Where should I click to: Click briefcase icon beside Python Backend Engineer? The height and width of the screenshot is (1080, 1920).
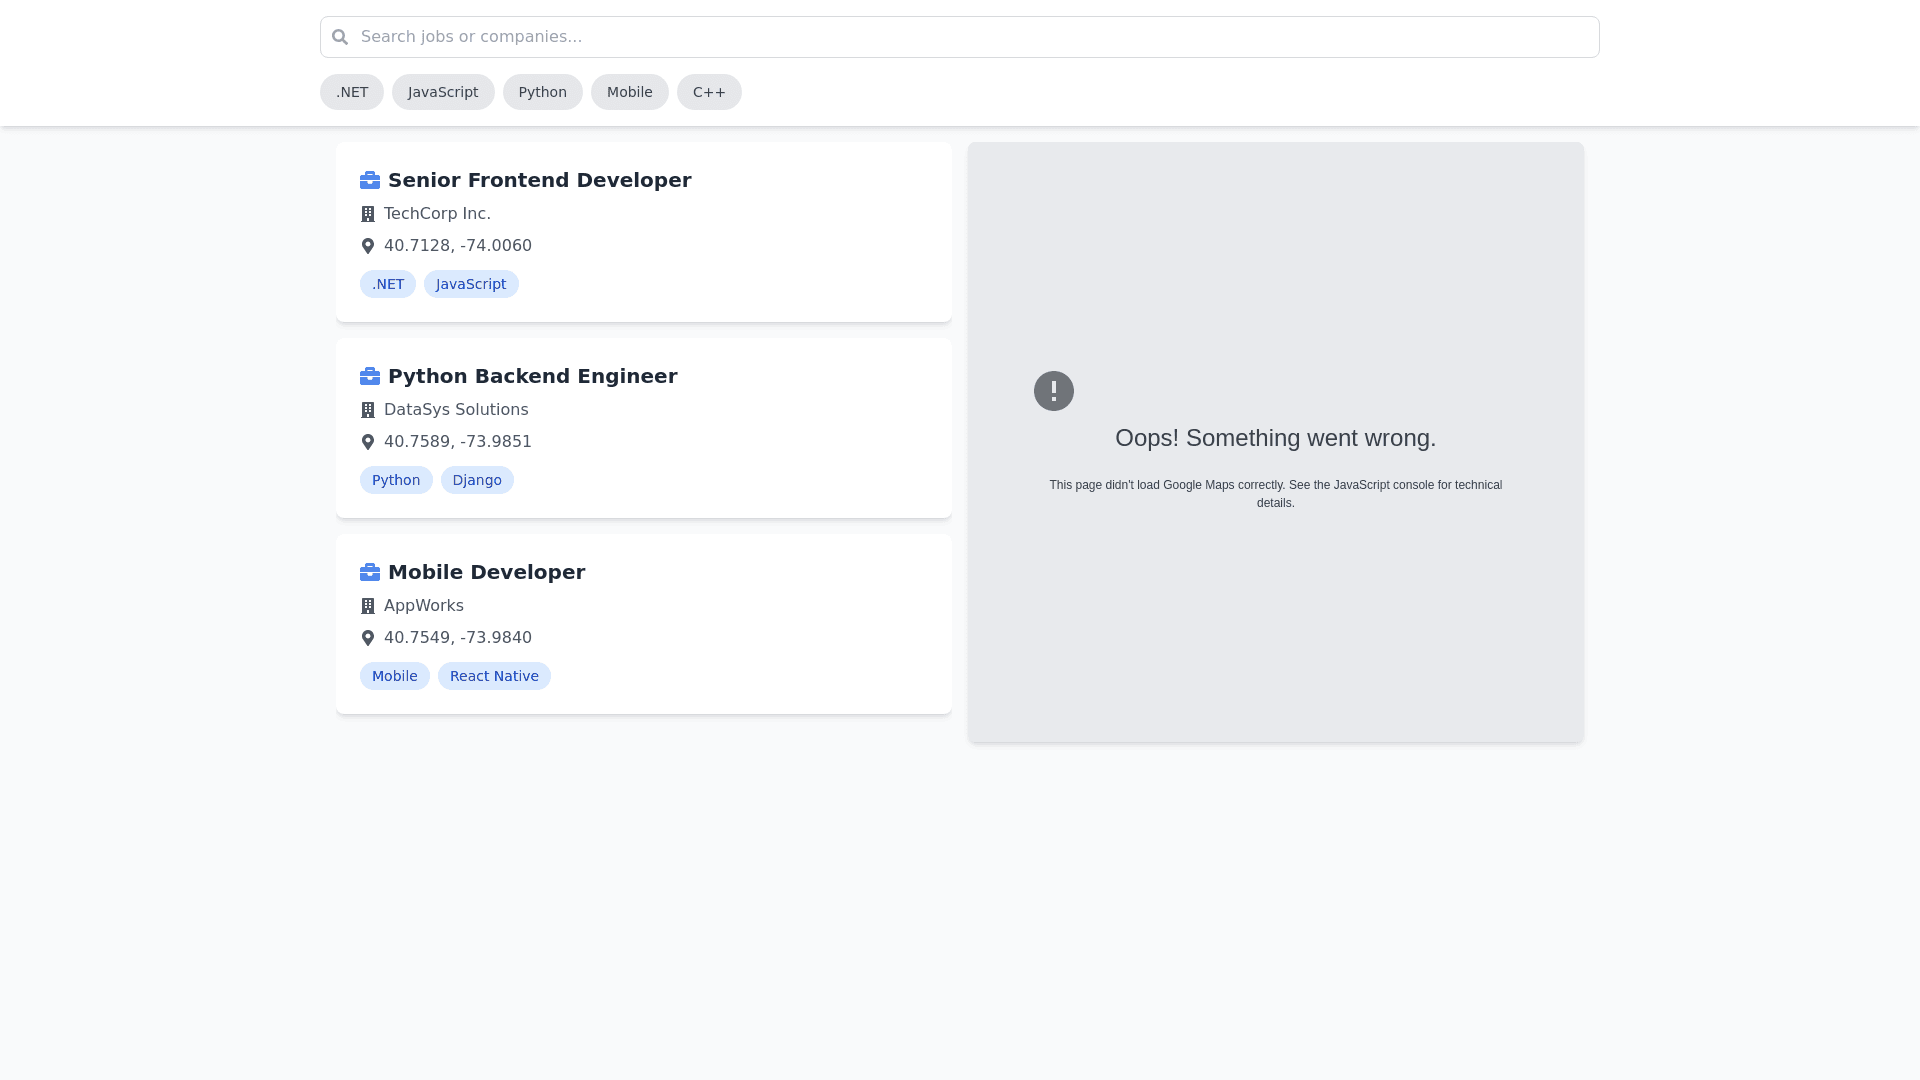point(370,376)
